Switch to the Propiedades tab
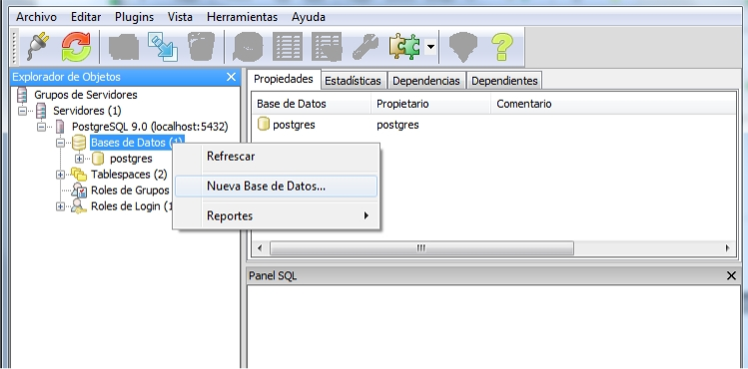 (x=283, y=79)
